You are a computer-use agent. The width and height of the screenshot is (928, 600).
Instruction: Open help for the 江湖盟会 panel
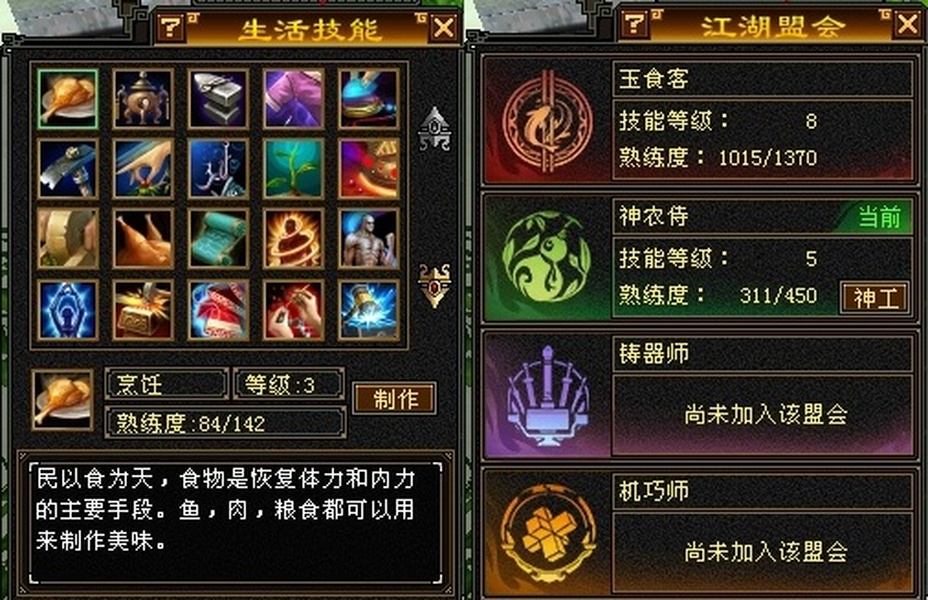click(x=634, y=24)
